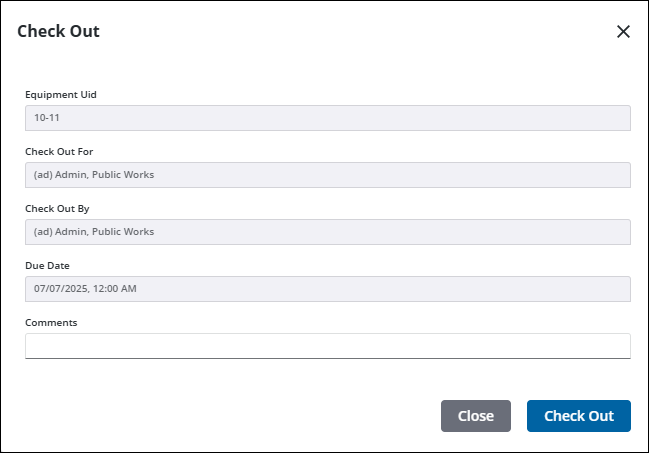The width and height of the screenshot is (649, 453).
Task: Click the Equipment Uid field
Action: [327, 118]
